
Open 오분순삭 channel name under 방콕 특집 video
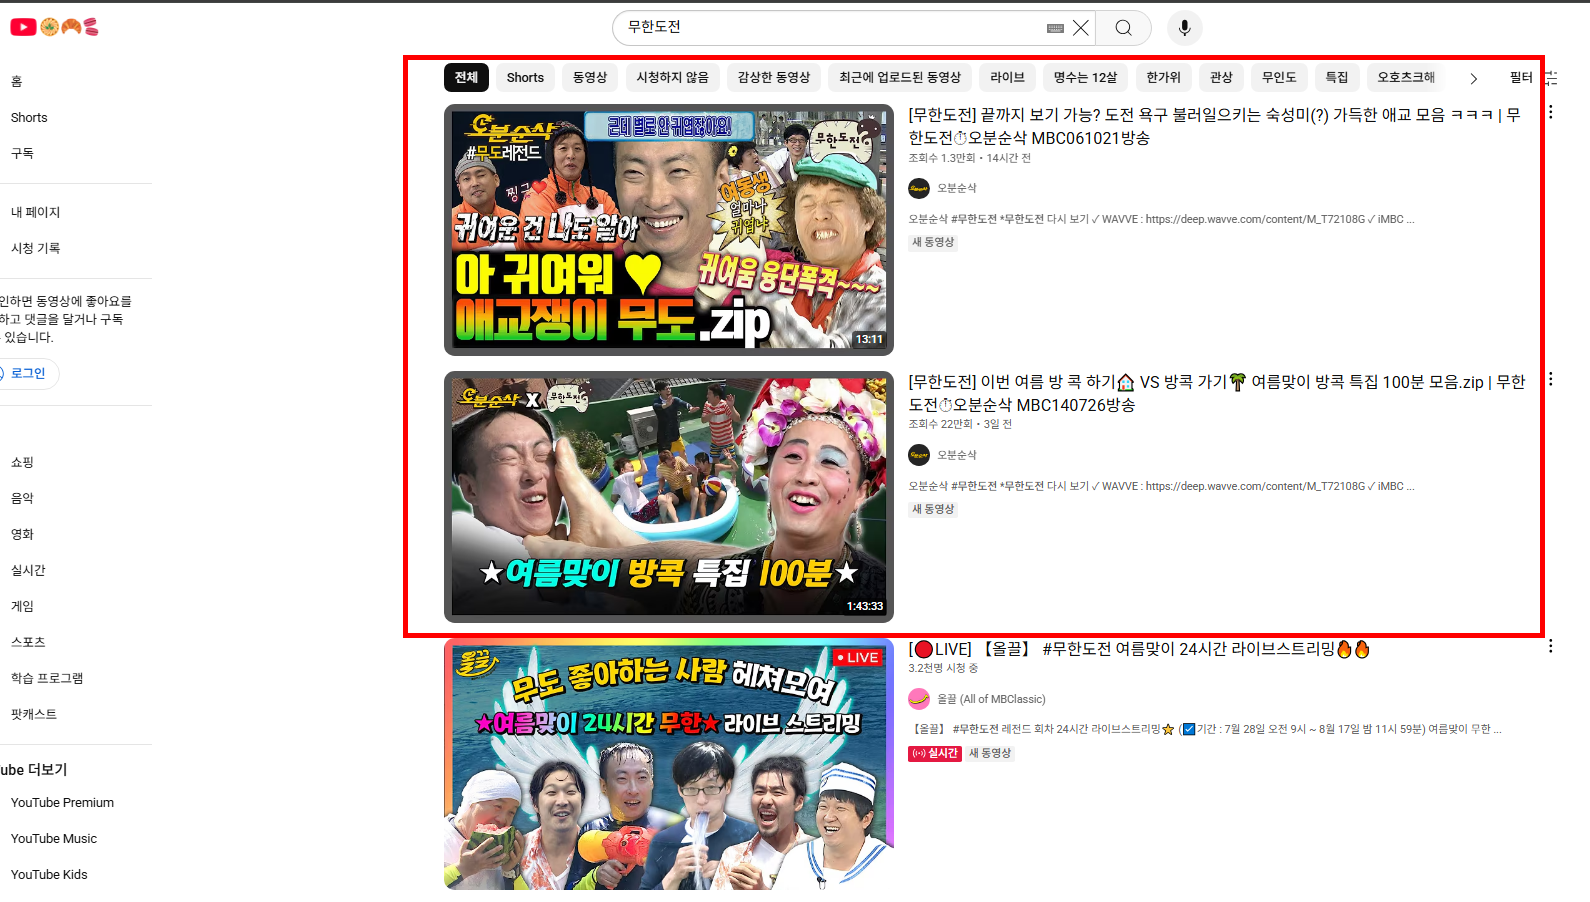(x=957, y=455)
